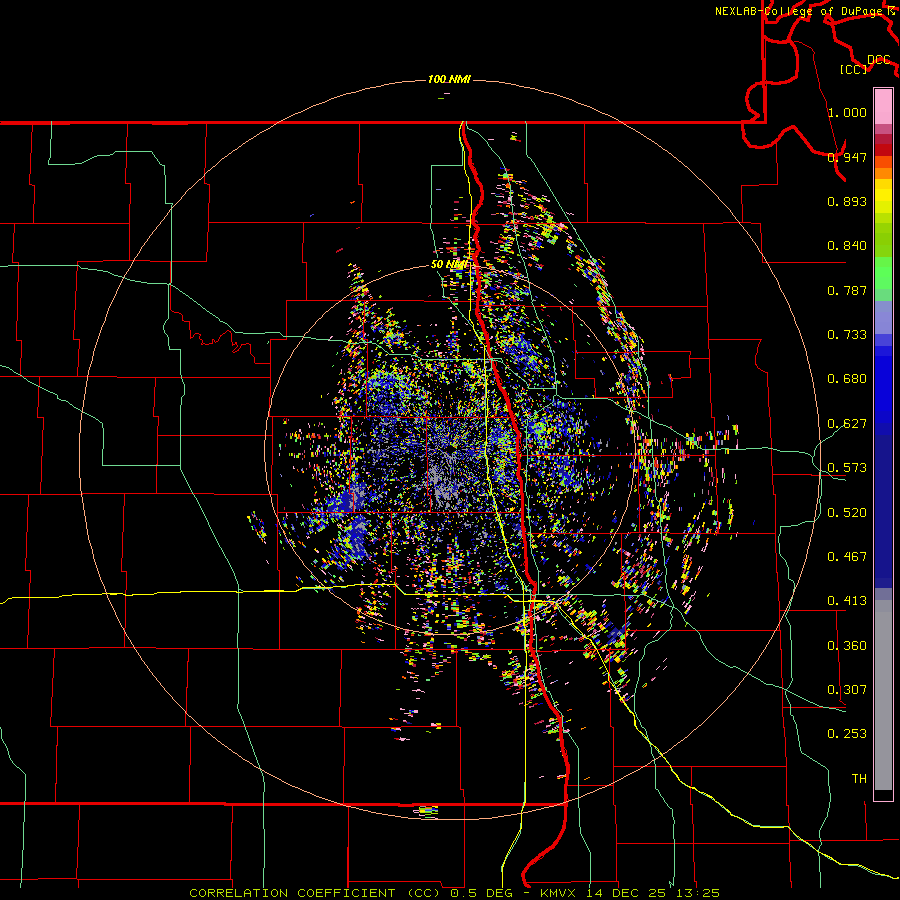Click the 0.573 legend value

(x=847, y=468)
